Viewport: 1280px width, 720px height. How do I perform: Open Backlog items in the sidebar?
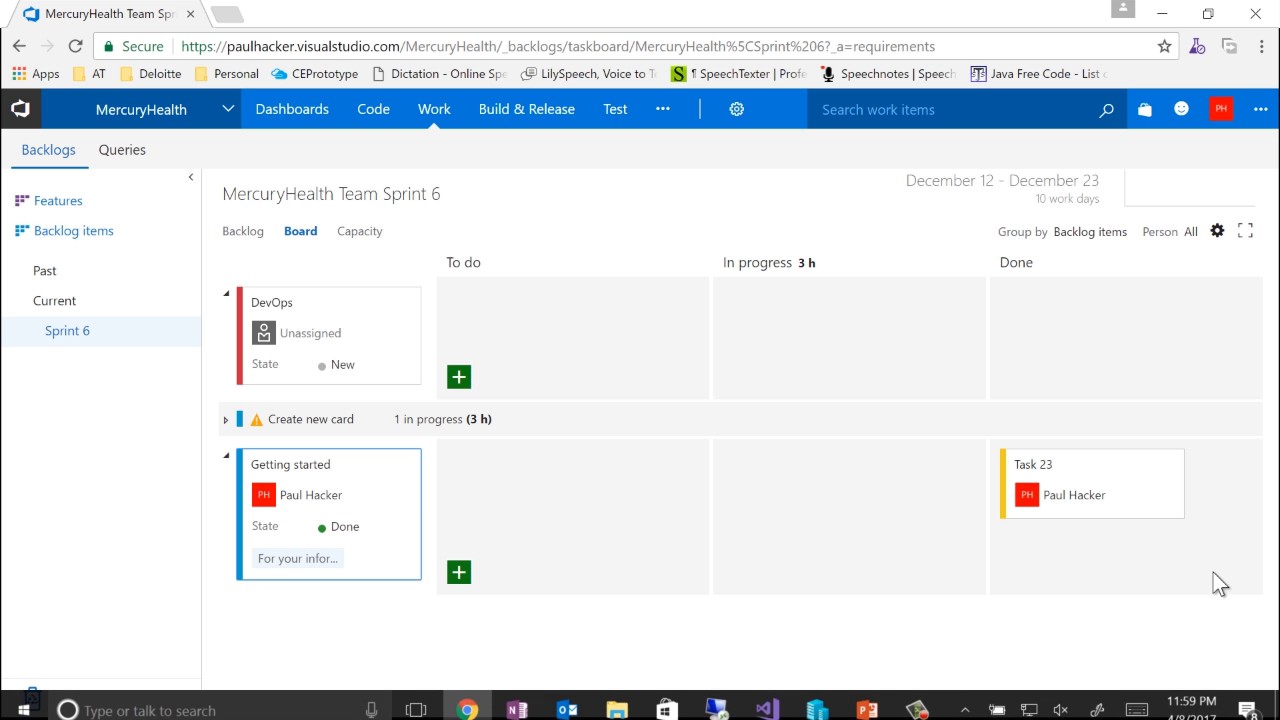pyautogui.click(x=74, y=231)
